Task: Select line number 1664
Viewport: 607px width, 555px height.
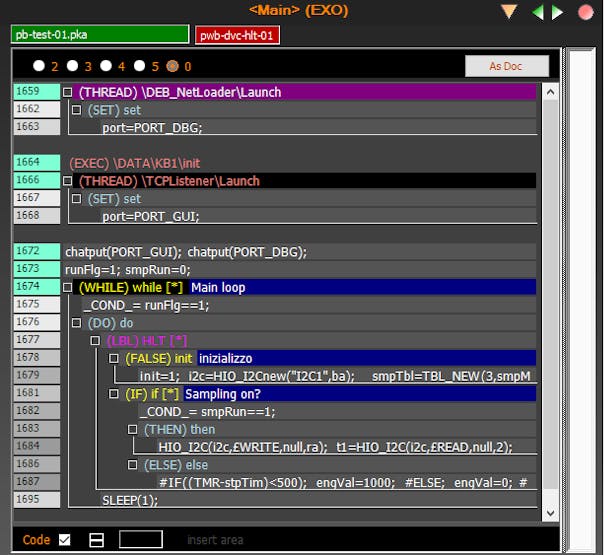Action: [x=37, y=163]
